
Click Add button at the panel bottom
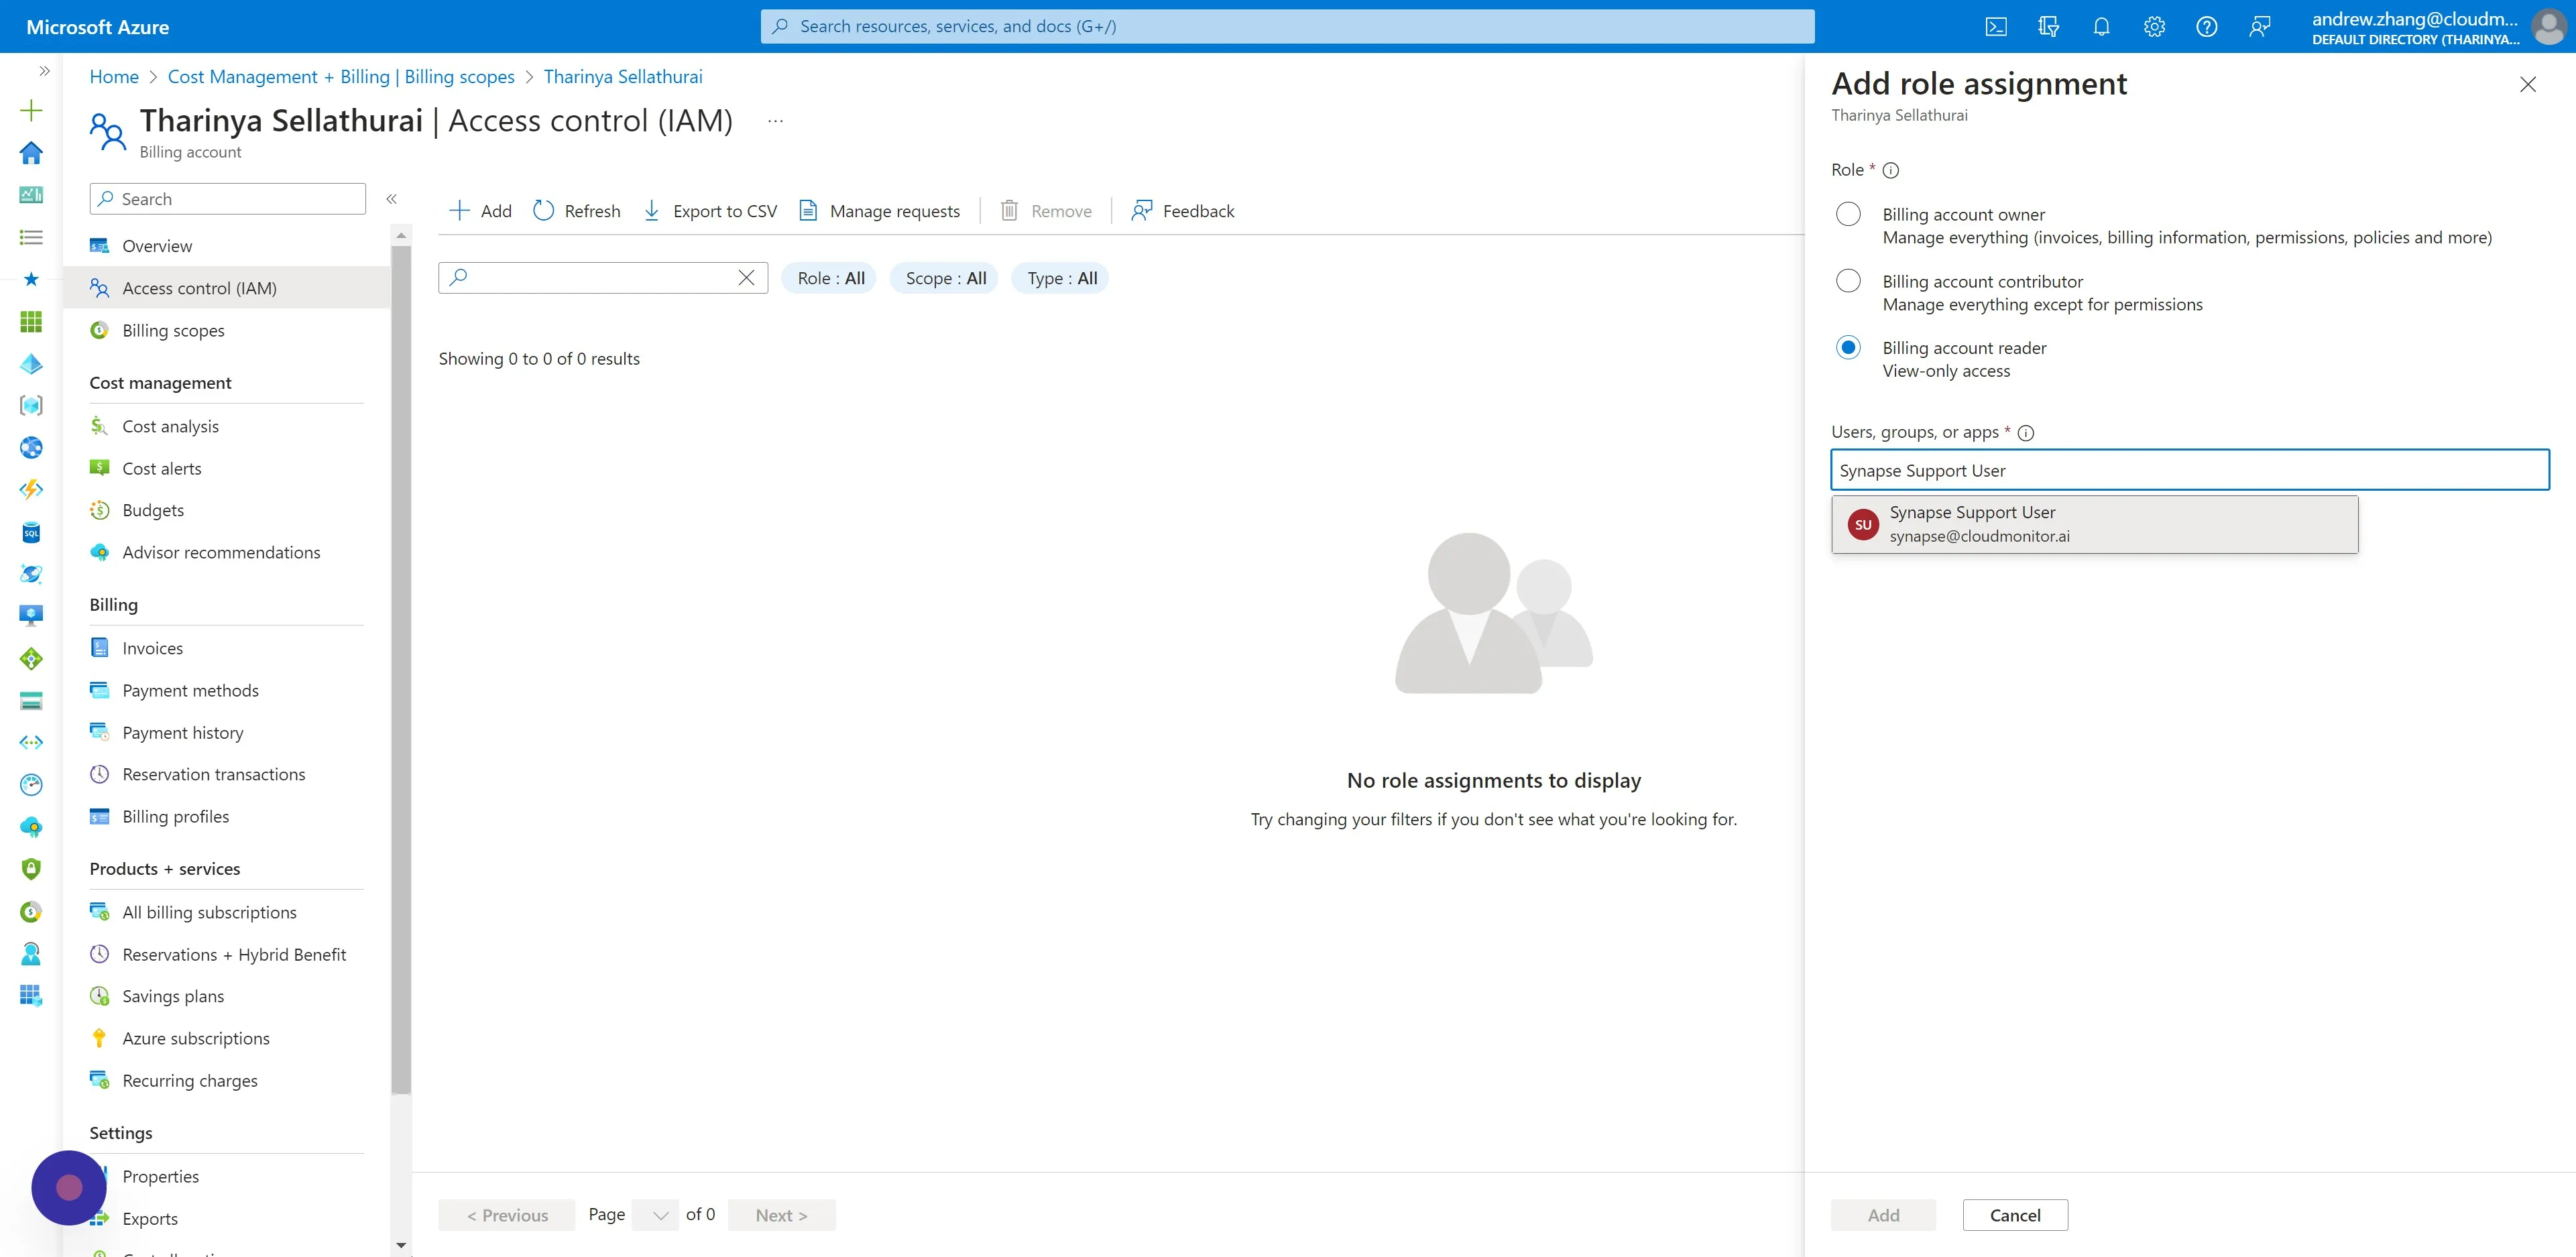(1883, 1215)
